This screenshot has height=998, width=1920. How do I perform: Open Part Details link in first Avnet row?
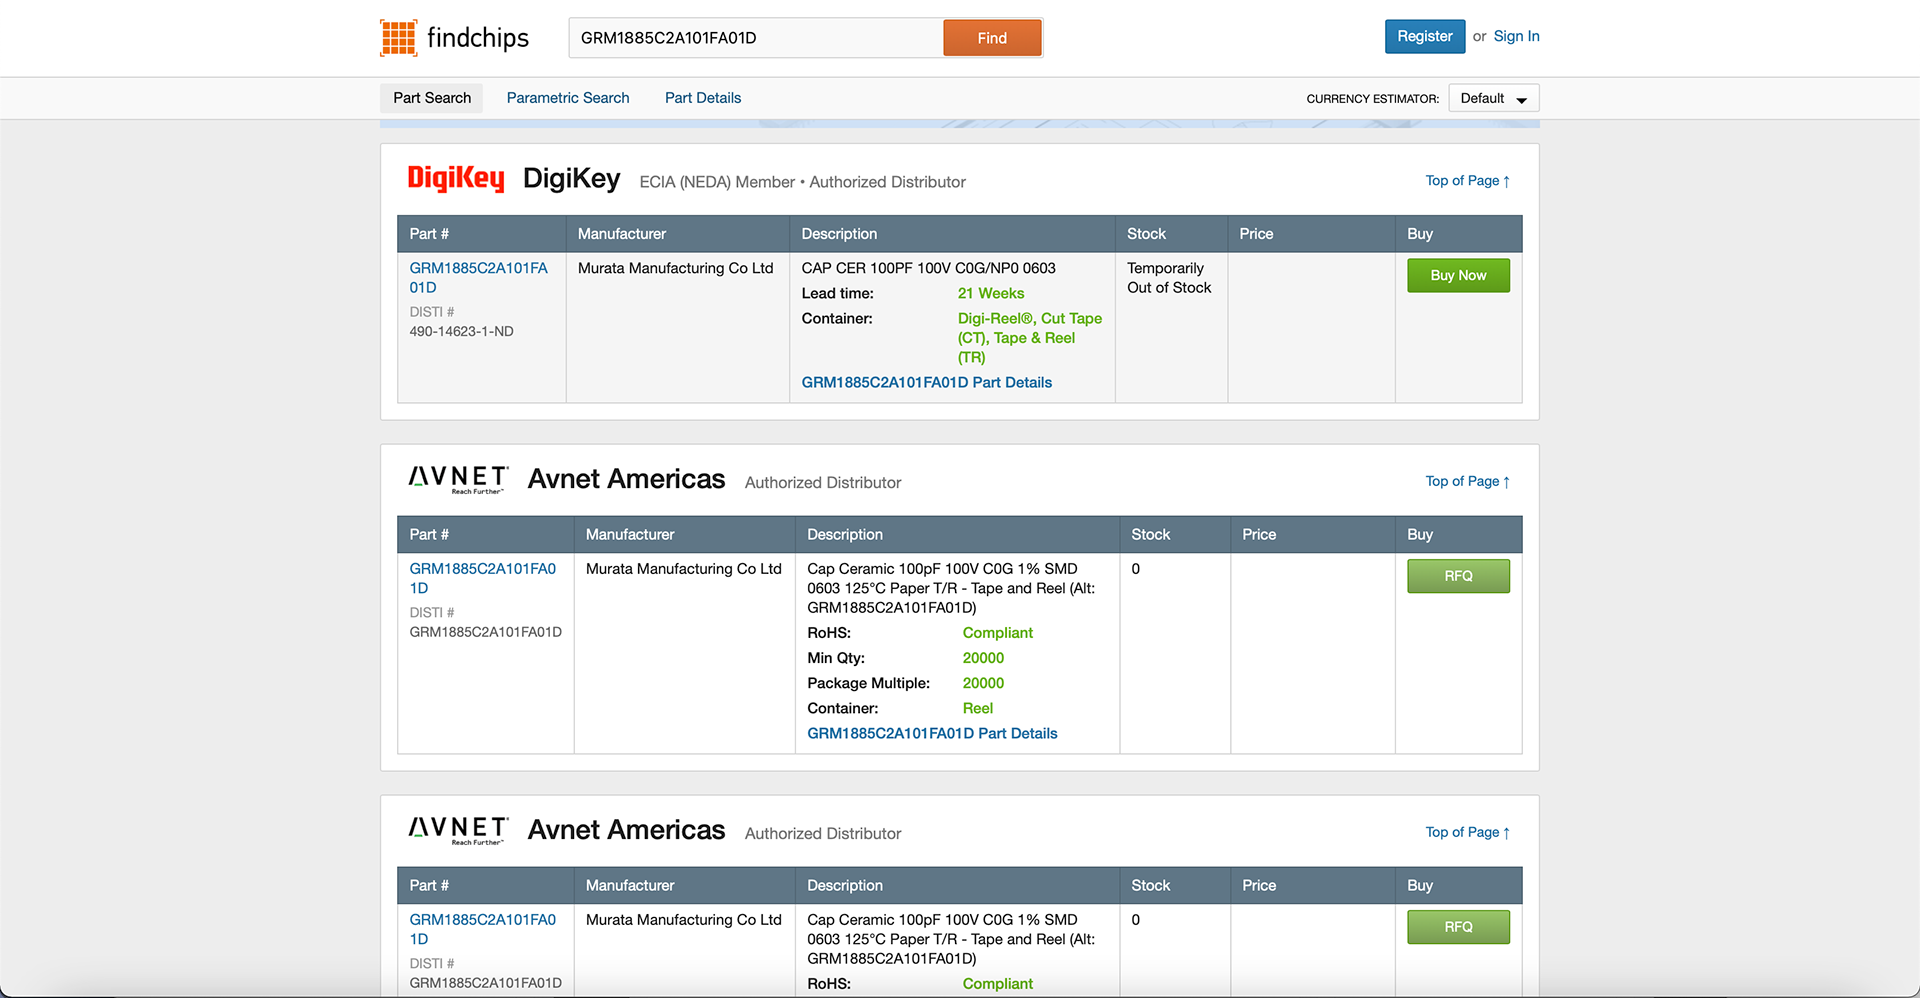click(x=932, y=734)
